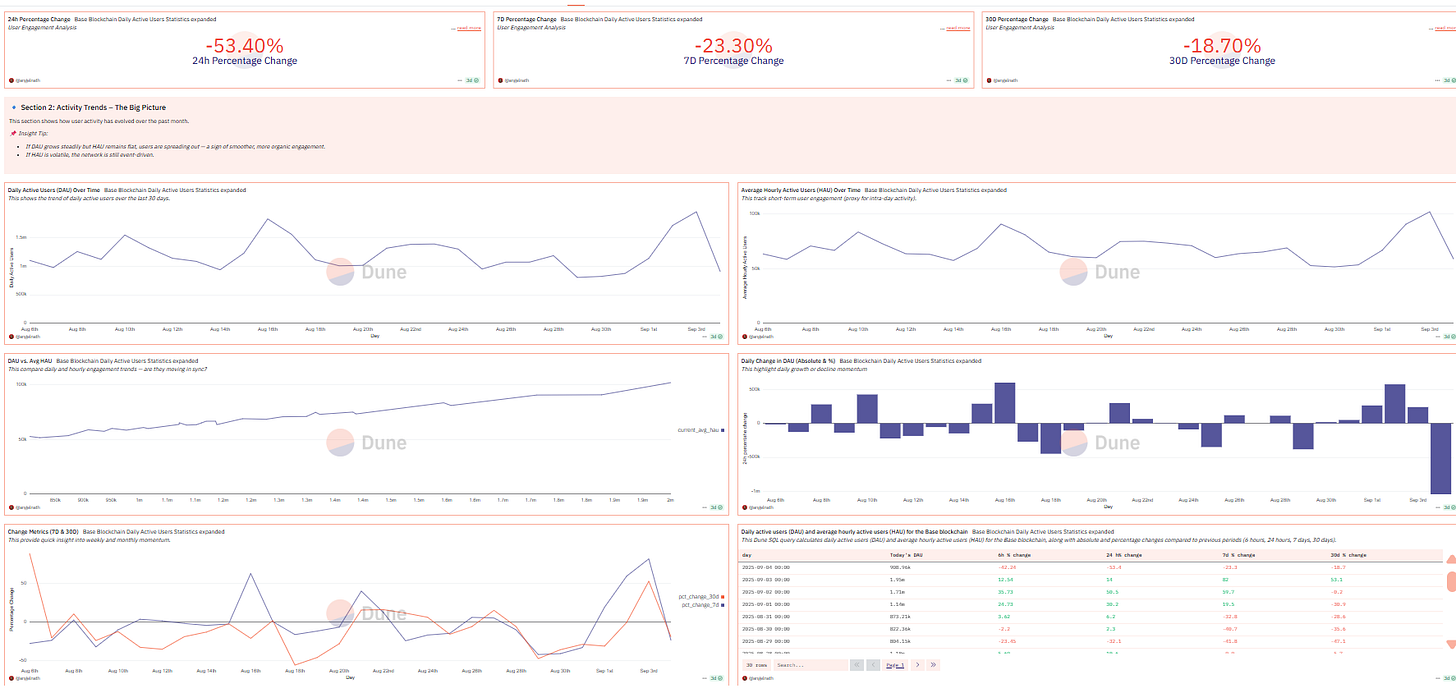Open DAU vs. Avg HAU panel title
Image resolution: width=1456 pixels, height=688 pixels.
[x=29, y=361]
